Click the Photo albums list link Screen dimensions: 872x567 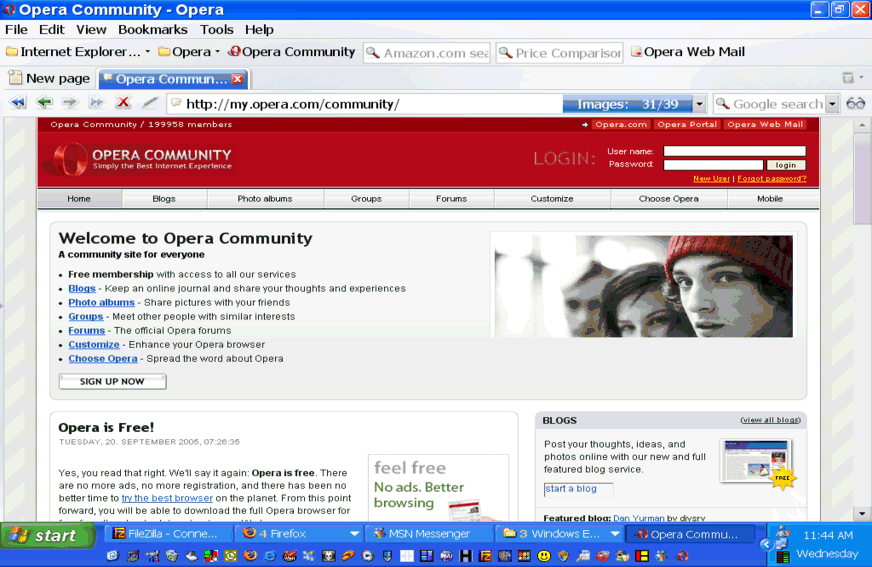101,302
